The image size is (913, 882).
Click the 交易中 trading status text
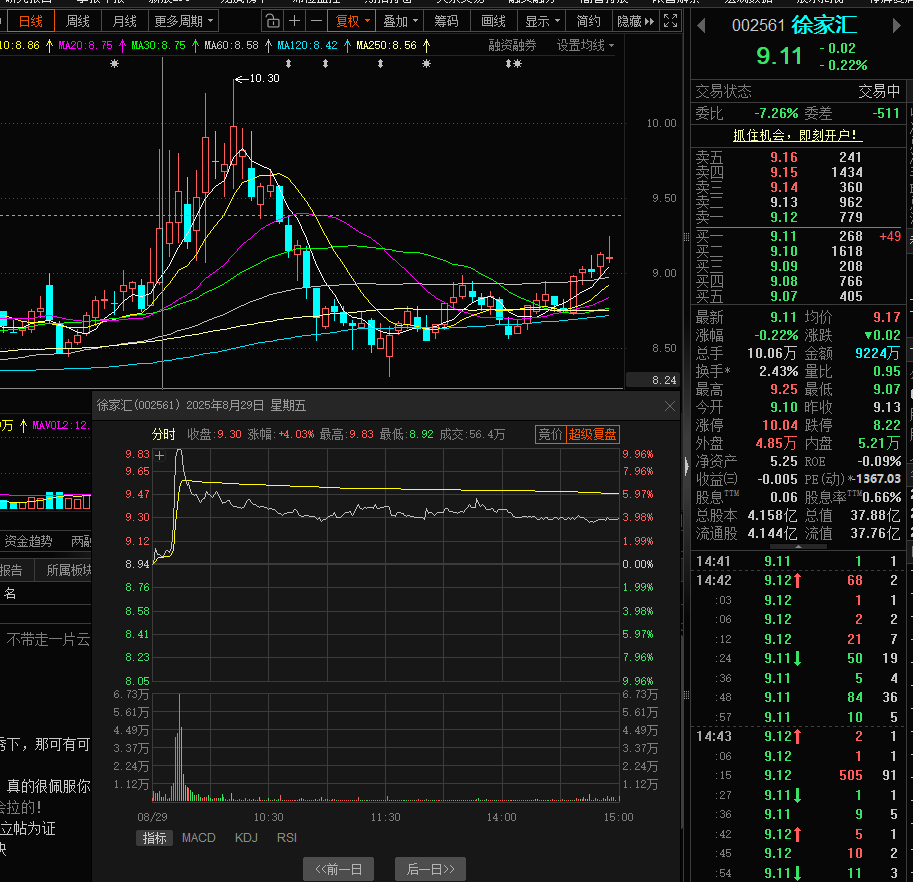(x=879, y=91)
